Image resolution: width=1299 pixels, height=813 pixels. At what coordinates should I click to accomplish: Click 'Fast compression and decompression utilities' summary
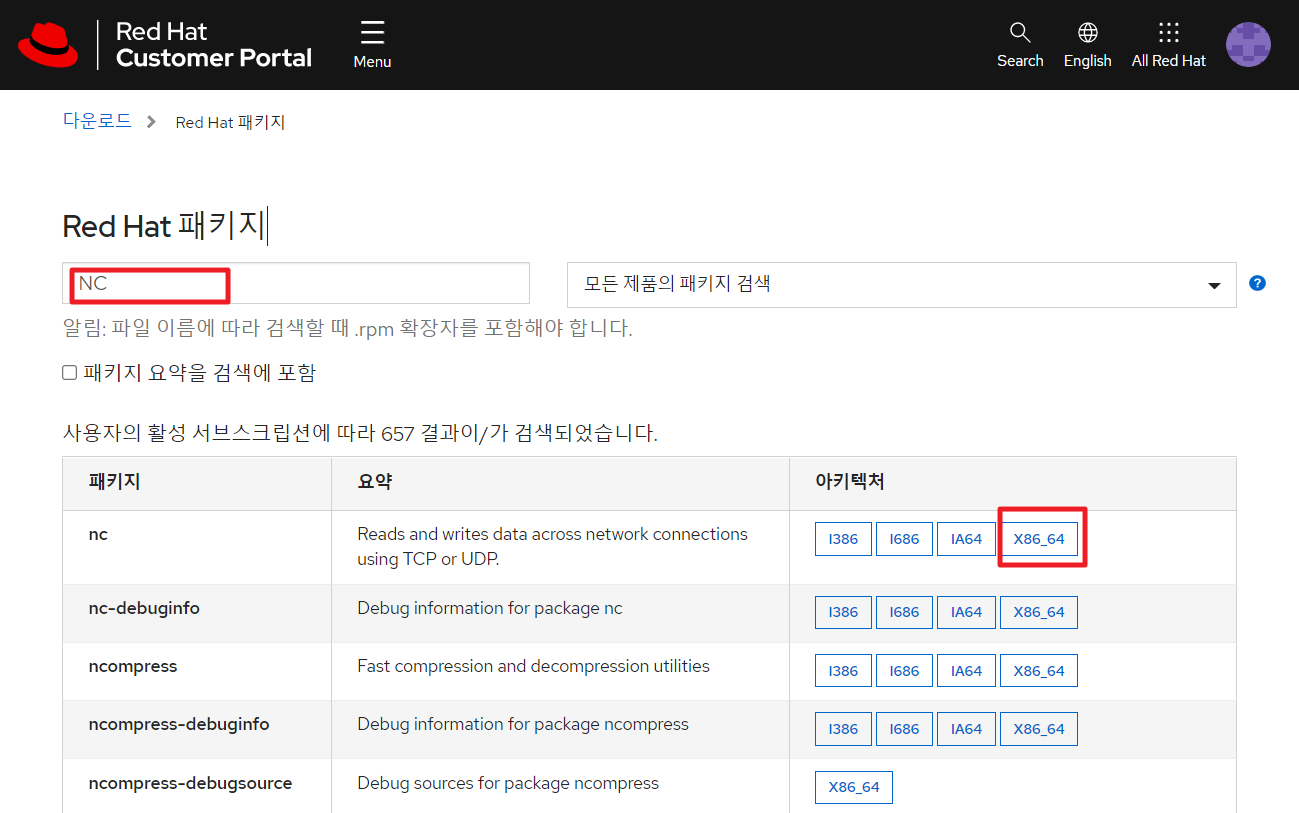tap(533, 666)
